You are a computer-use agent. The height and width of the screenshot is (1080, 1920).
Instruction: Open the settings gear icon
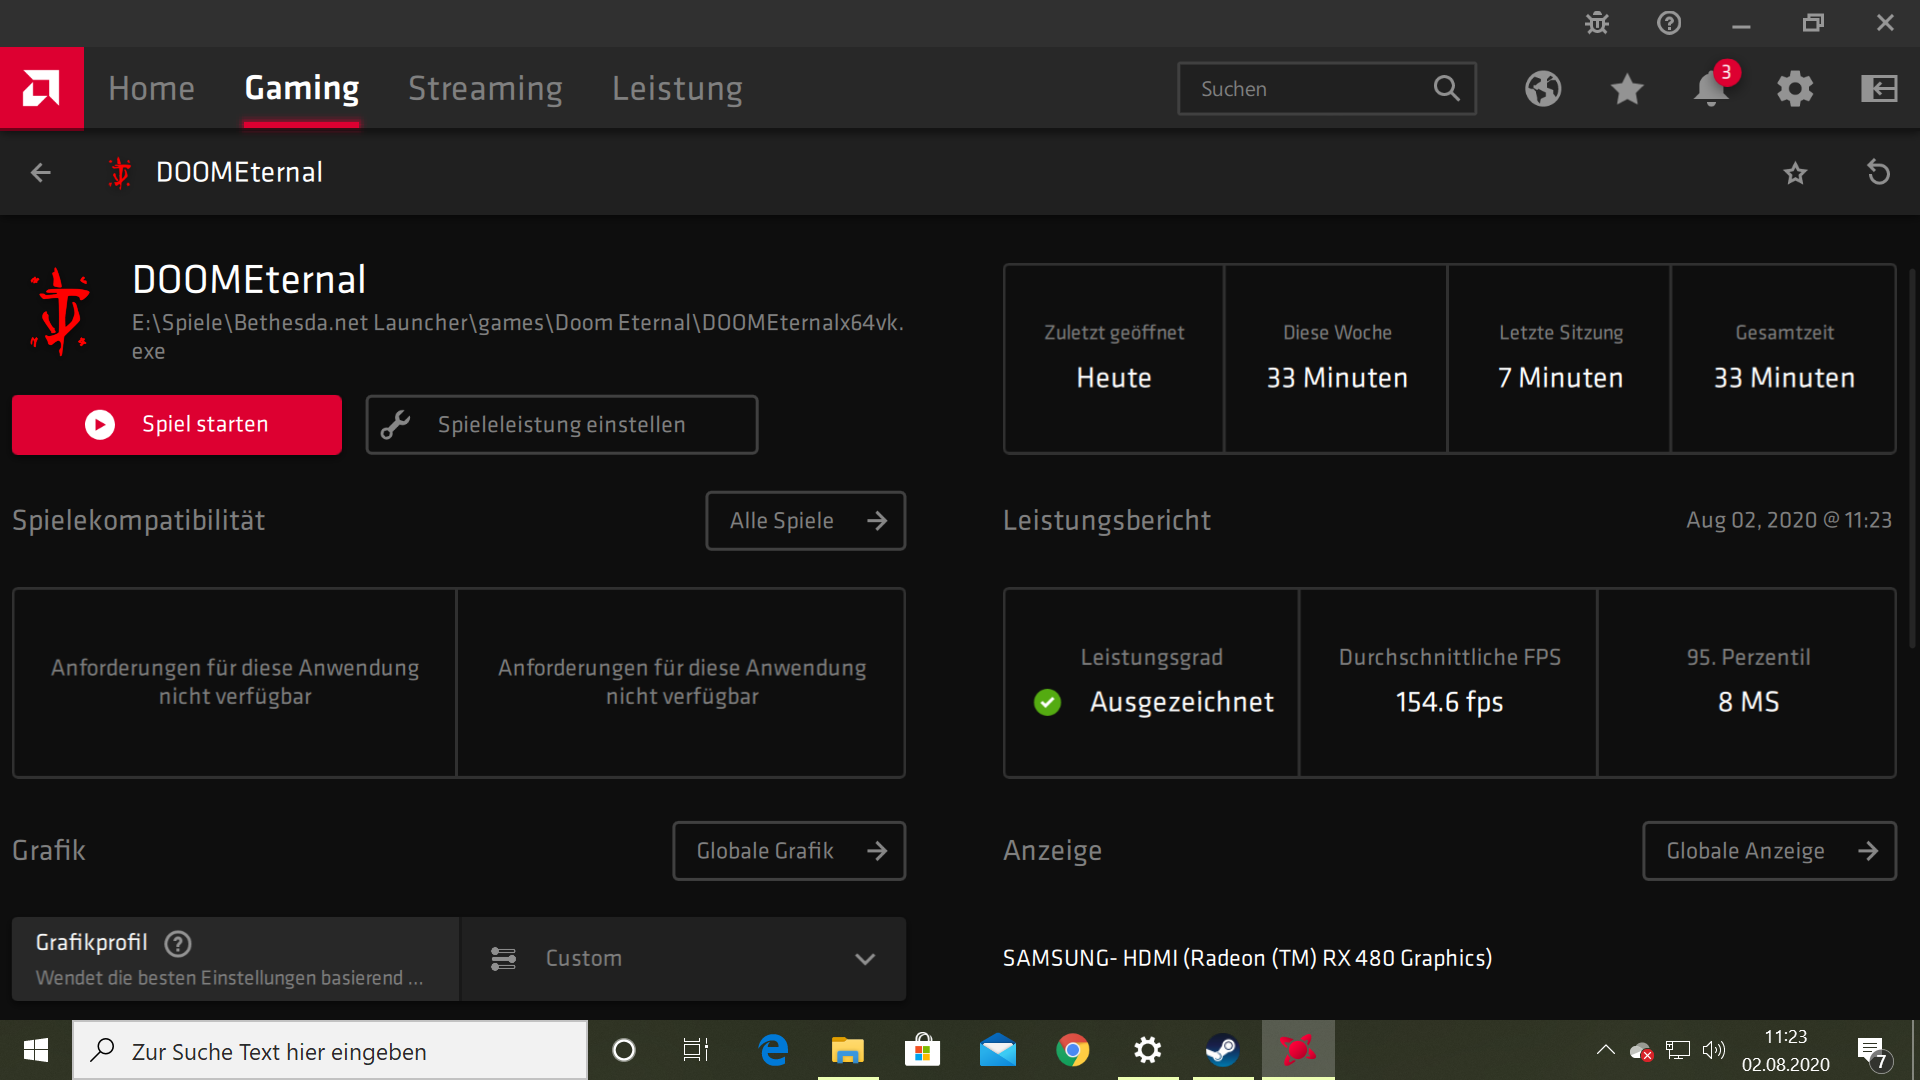[1795, 89]
